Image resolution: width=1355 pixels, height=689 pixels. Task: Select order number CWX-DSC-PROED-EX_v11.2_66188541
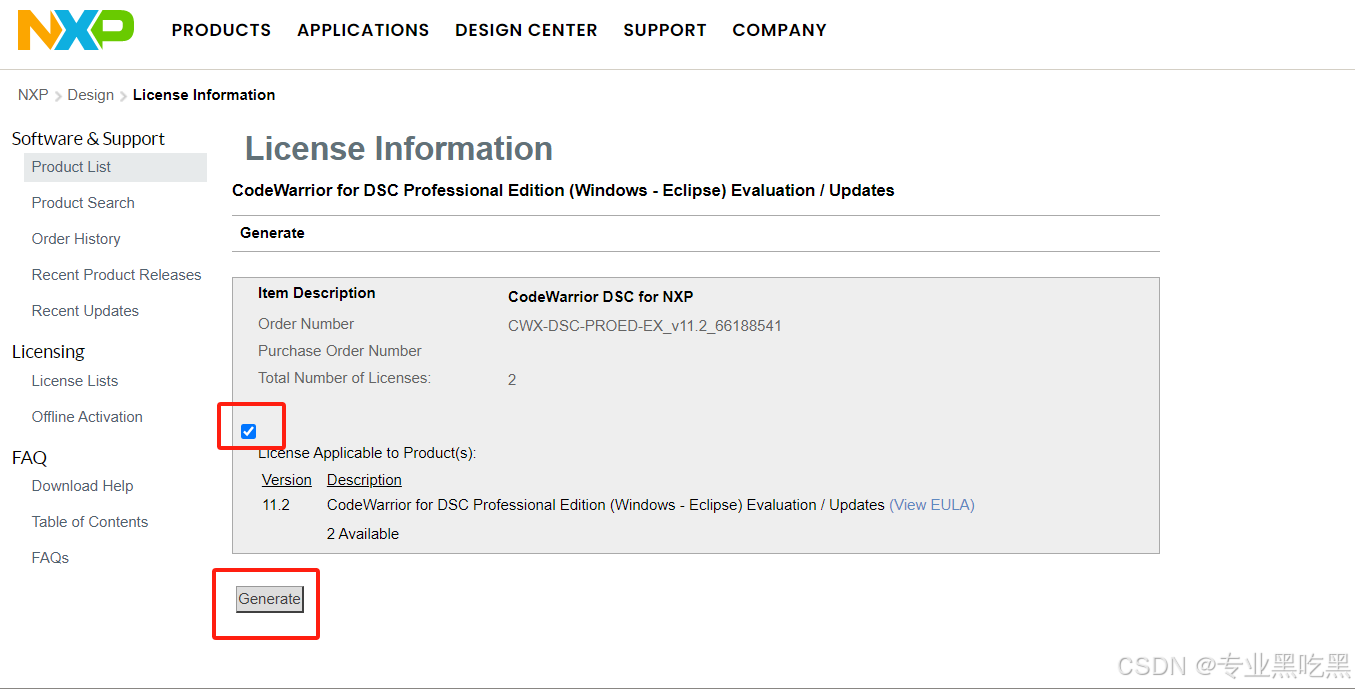click(645, 326)
